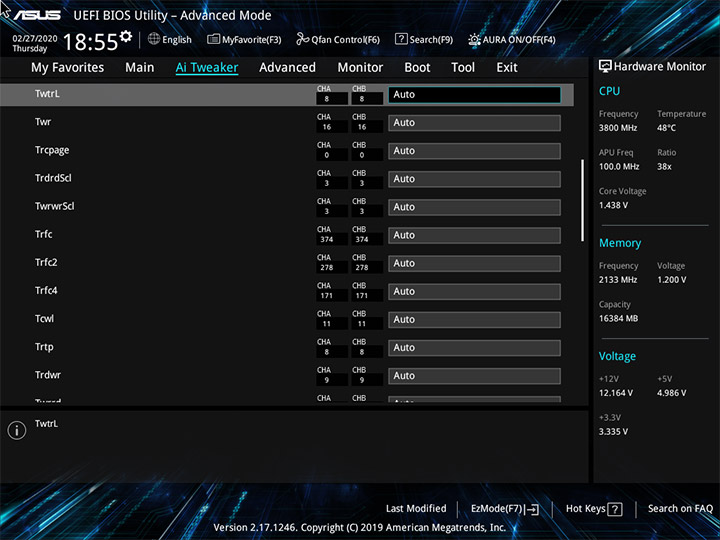
Task: Click the +3.3V reading 3.335 V
Action: 613,432
